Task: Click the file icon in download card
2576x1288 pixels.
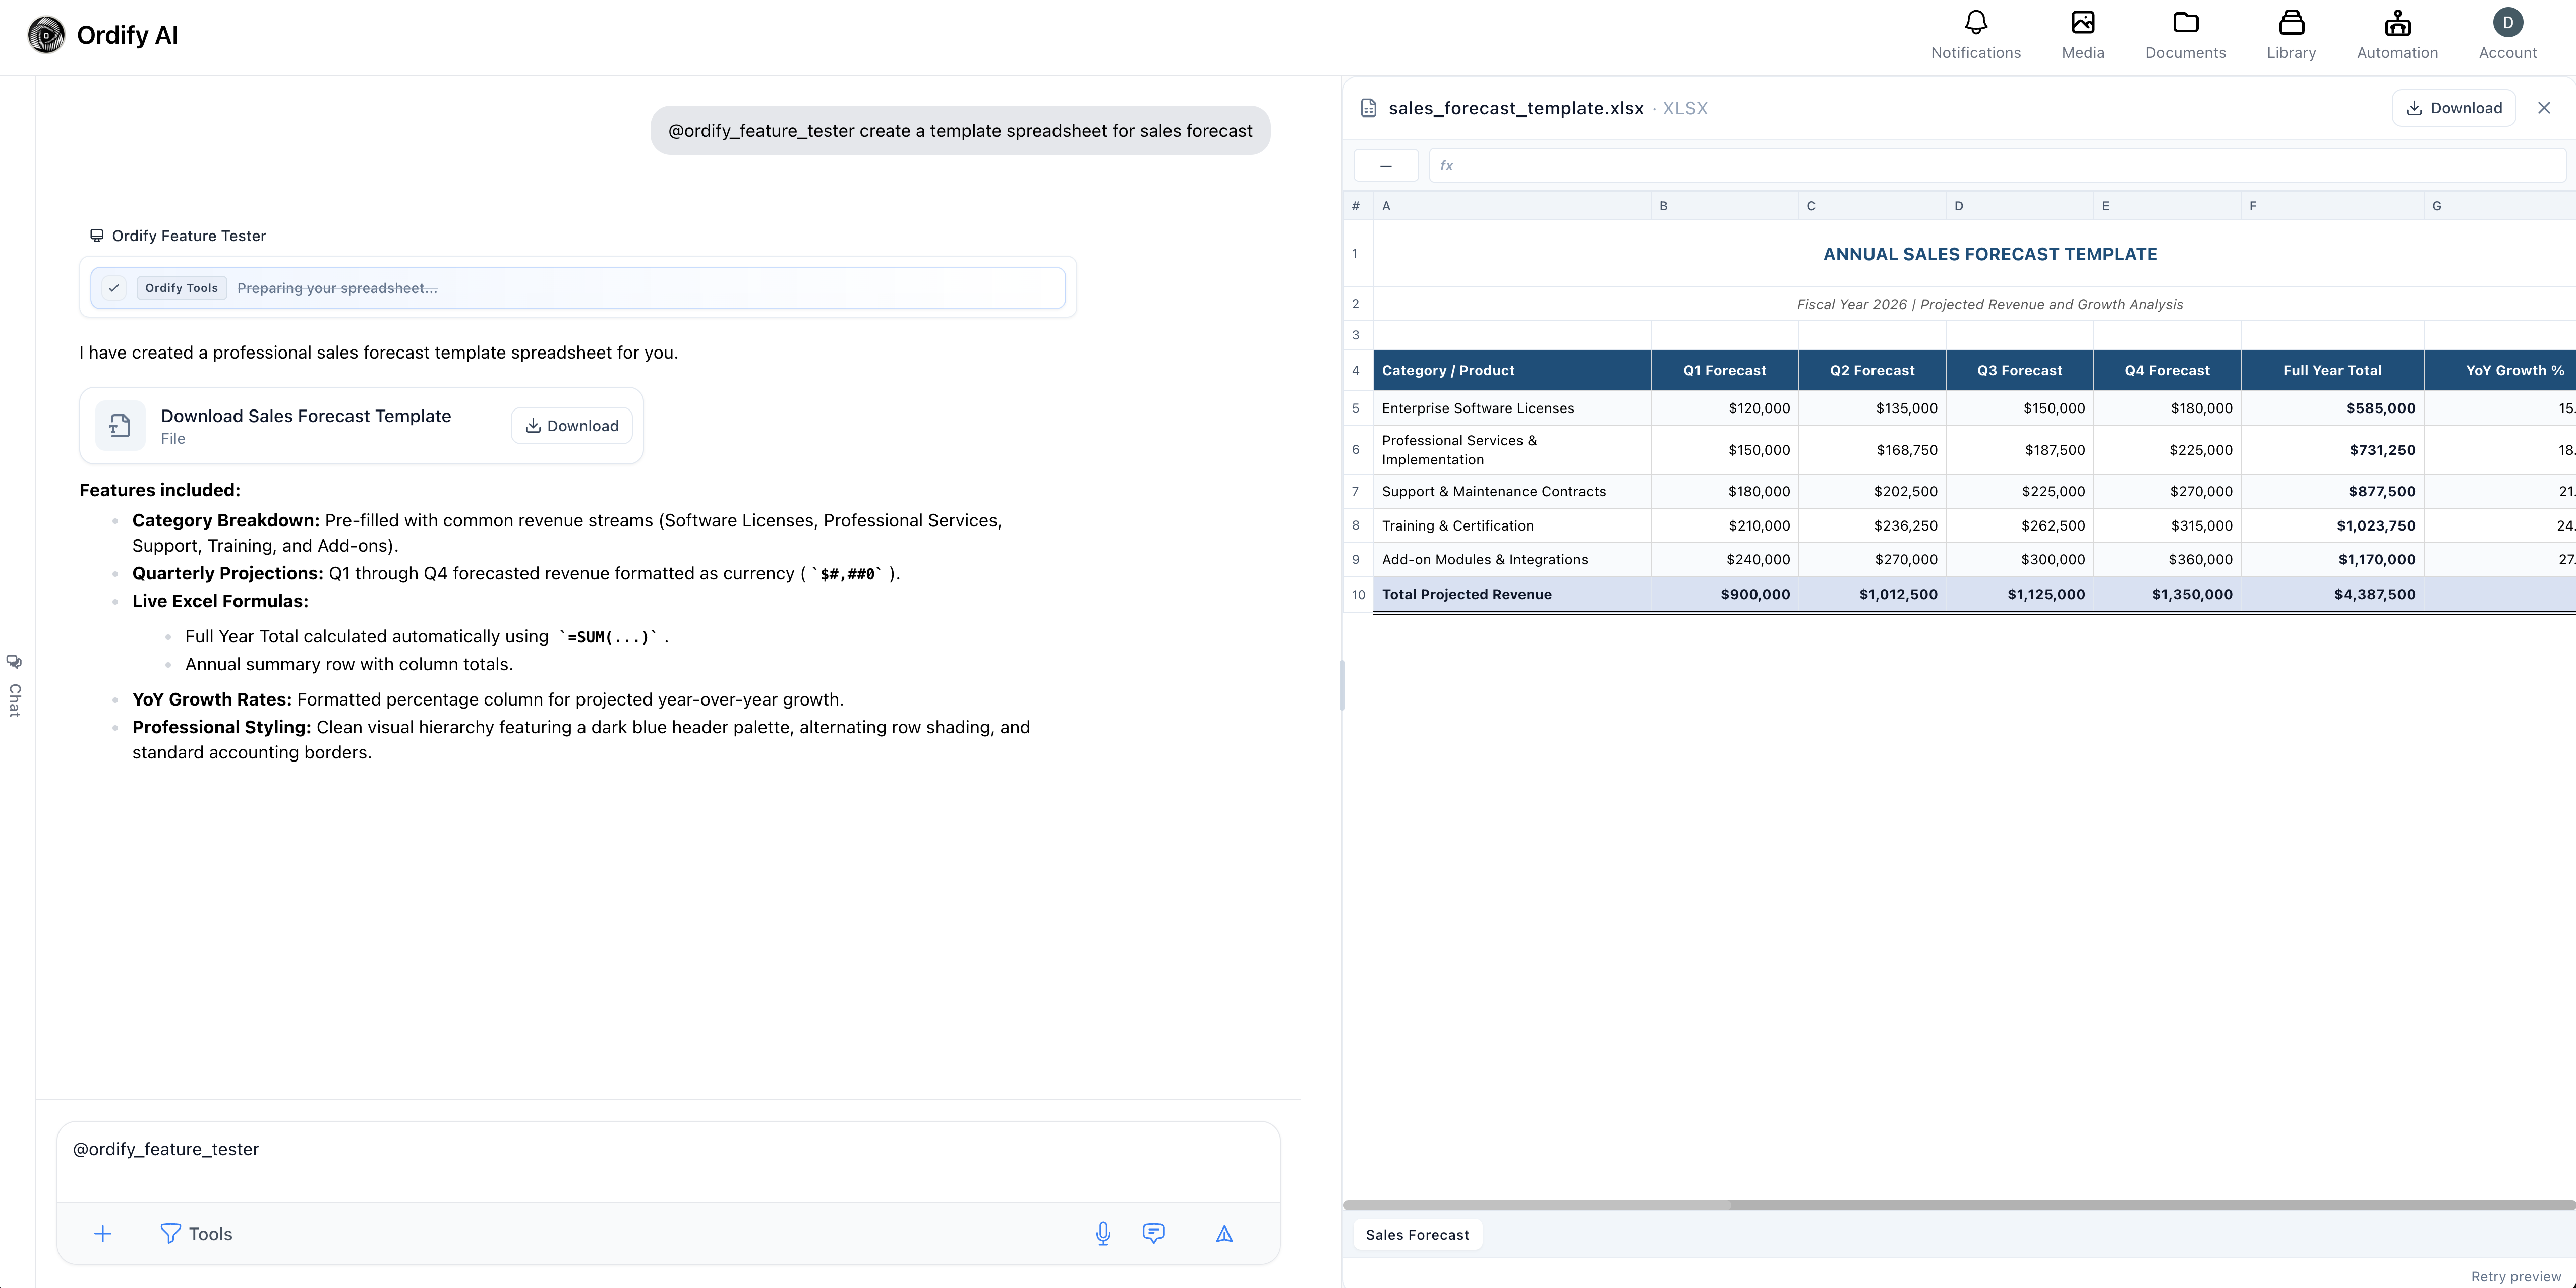Action: point(120,426)
